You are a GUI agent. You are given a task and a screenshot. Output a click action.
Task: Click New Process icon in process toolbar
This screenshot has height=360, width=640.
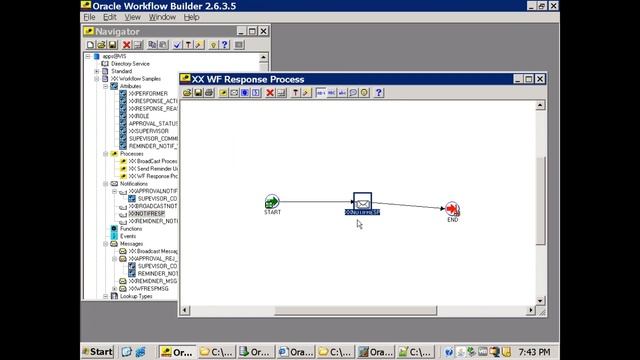point(223,93)
